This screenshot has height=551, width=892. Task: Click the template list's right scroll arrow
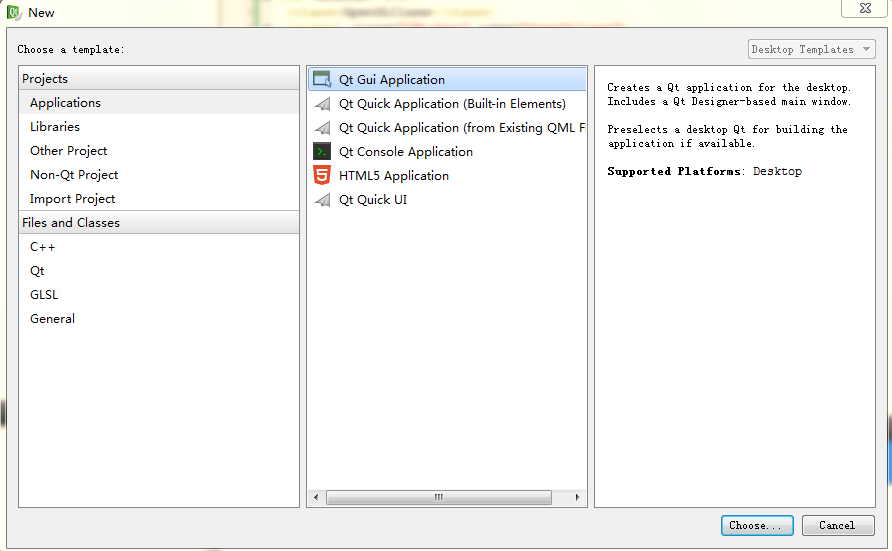(577, 497)
